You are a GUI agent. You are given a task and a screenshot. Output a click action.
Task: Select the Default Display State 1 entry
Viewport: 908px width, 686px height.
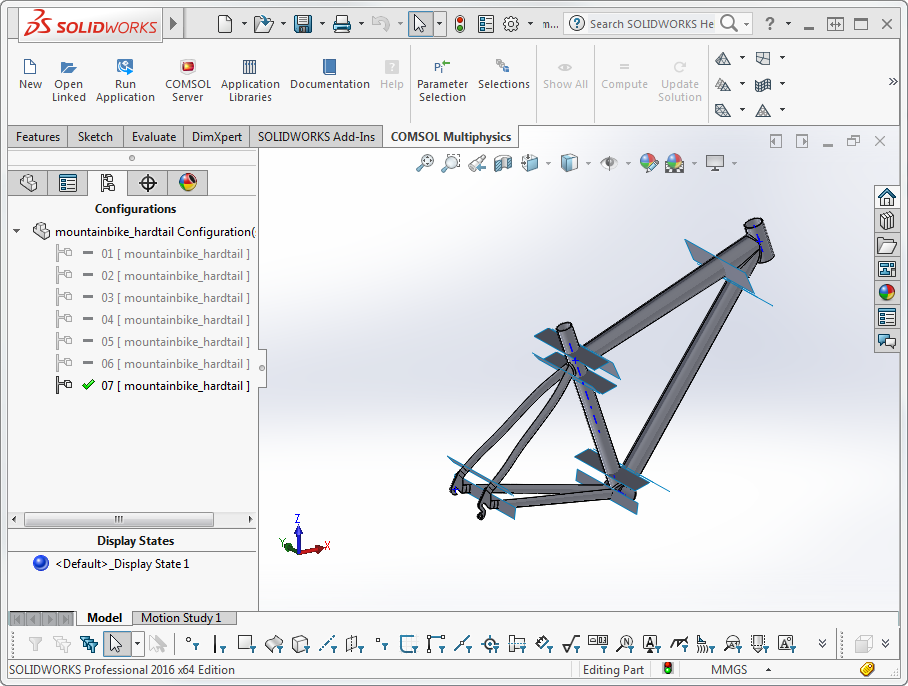121,564
